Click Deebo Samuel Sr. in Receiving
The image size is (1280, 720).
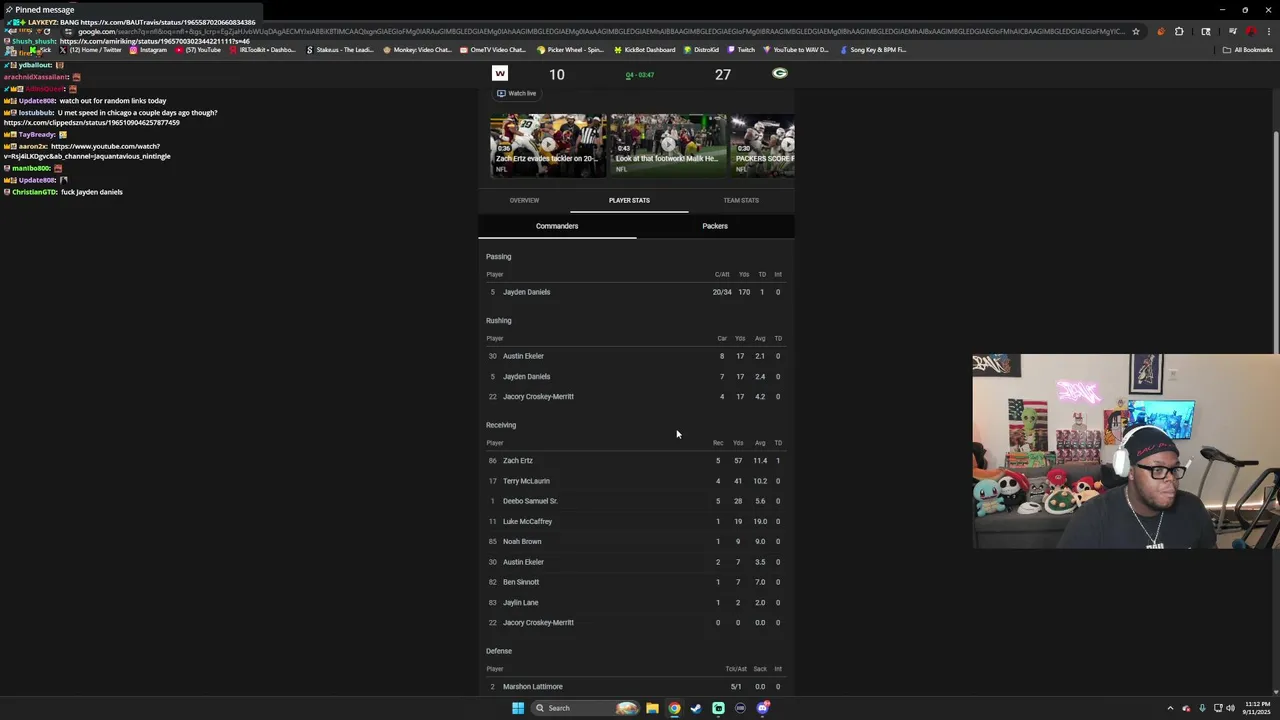tap(530, 501)
